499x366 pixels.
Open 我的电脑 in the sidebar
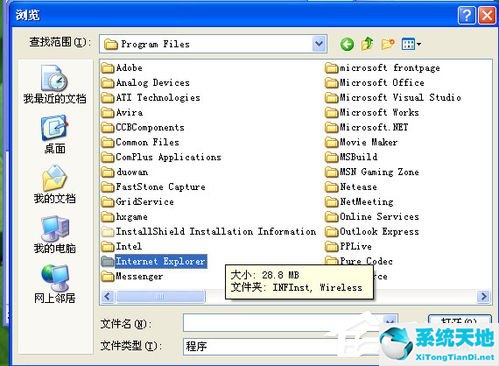pos(55,234)
